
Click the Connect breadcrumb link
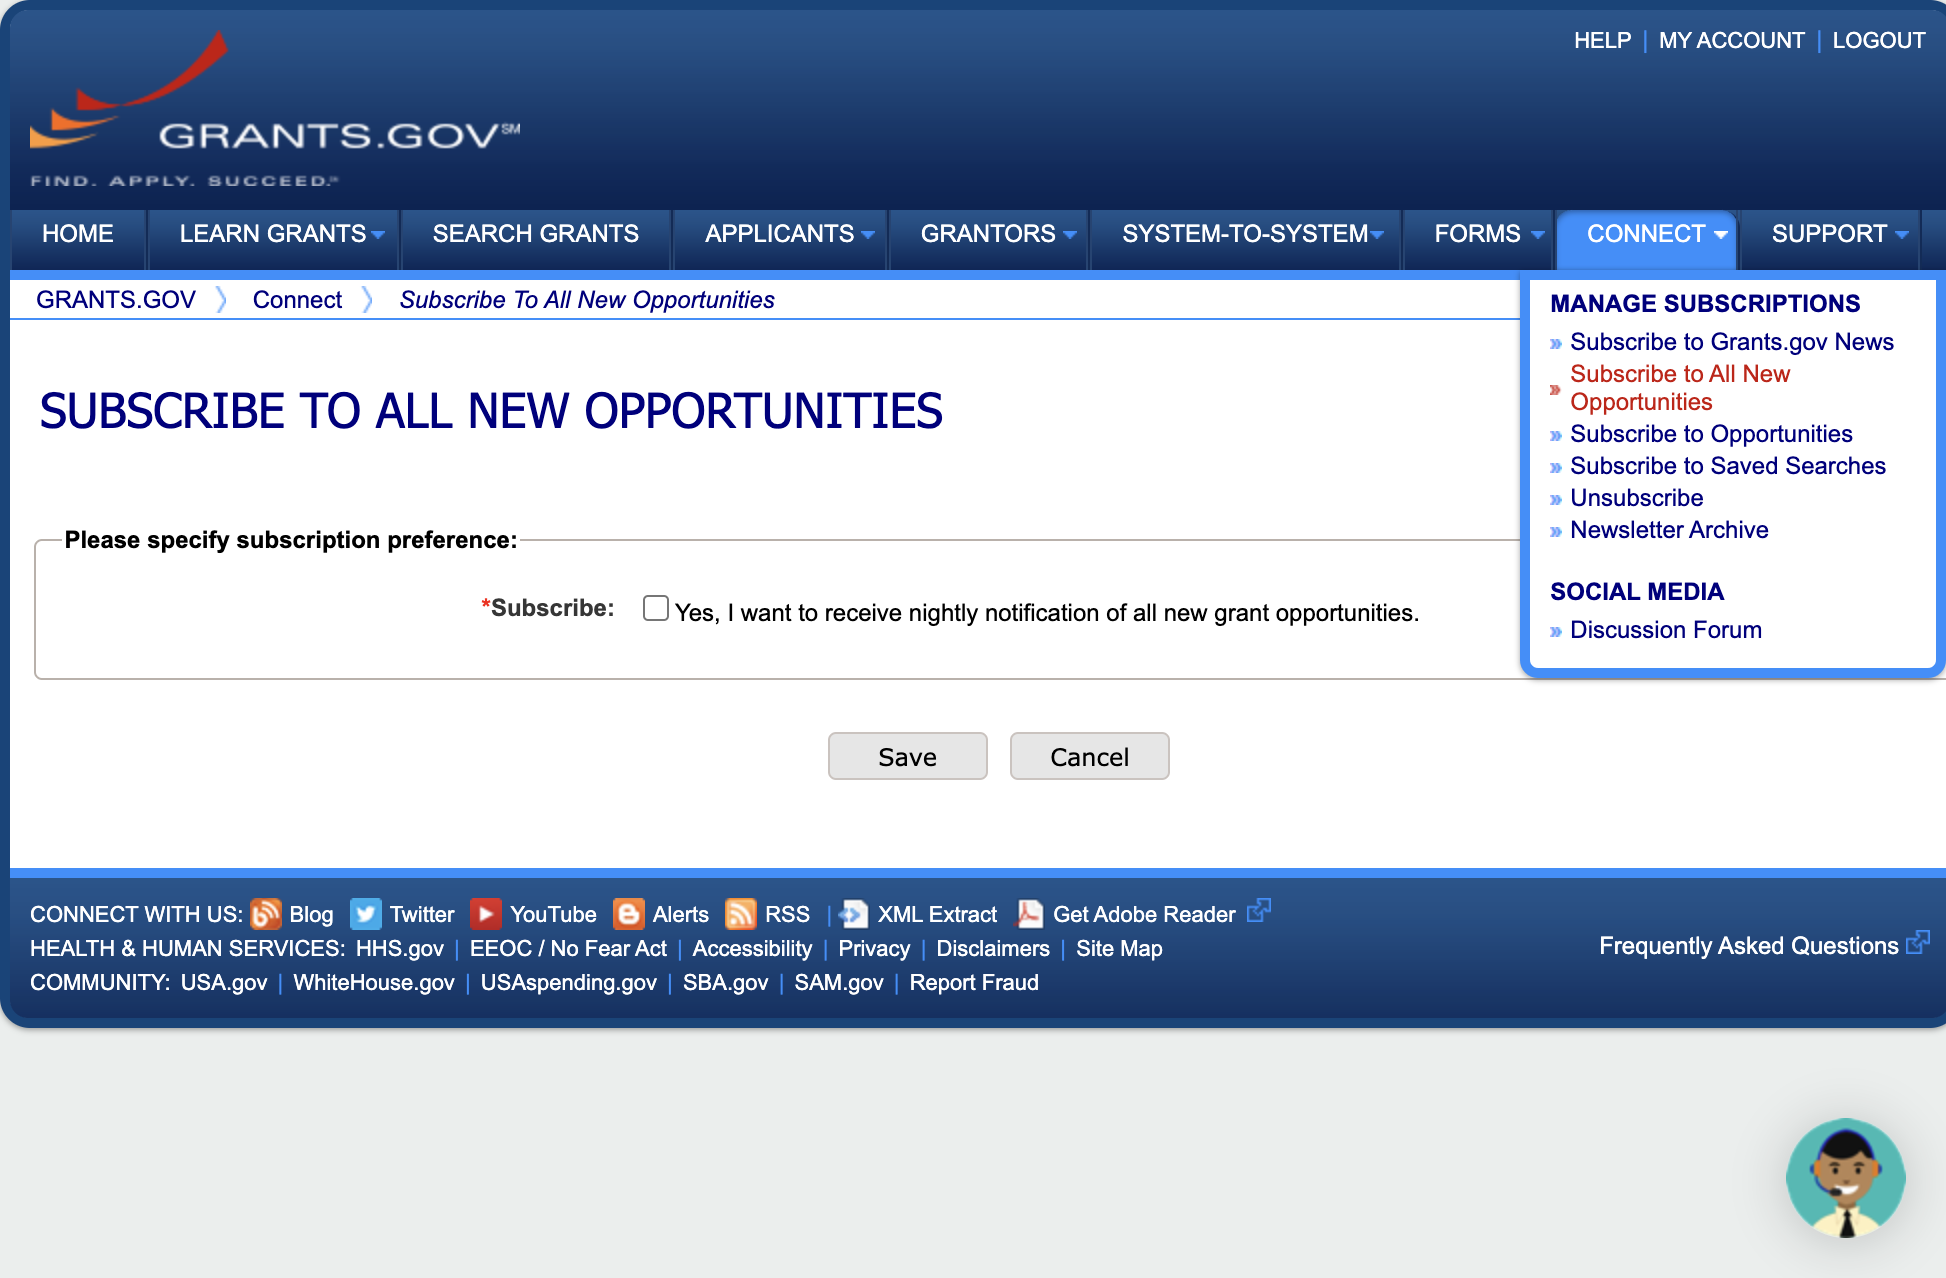click(x=297, y=300)
